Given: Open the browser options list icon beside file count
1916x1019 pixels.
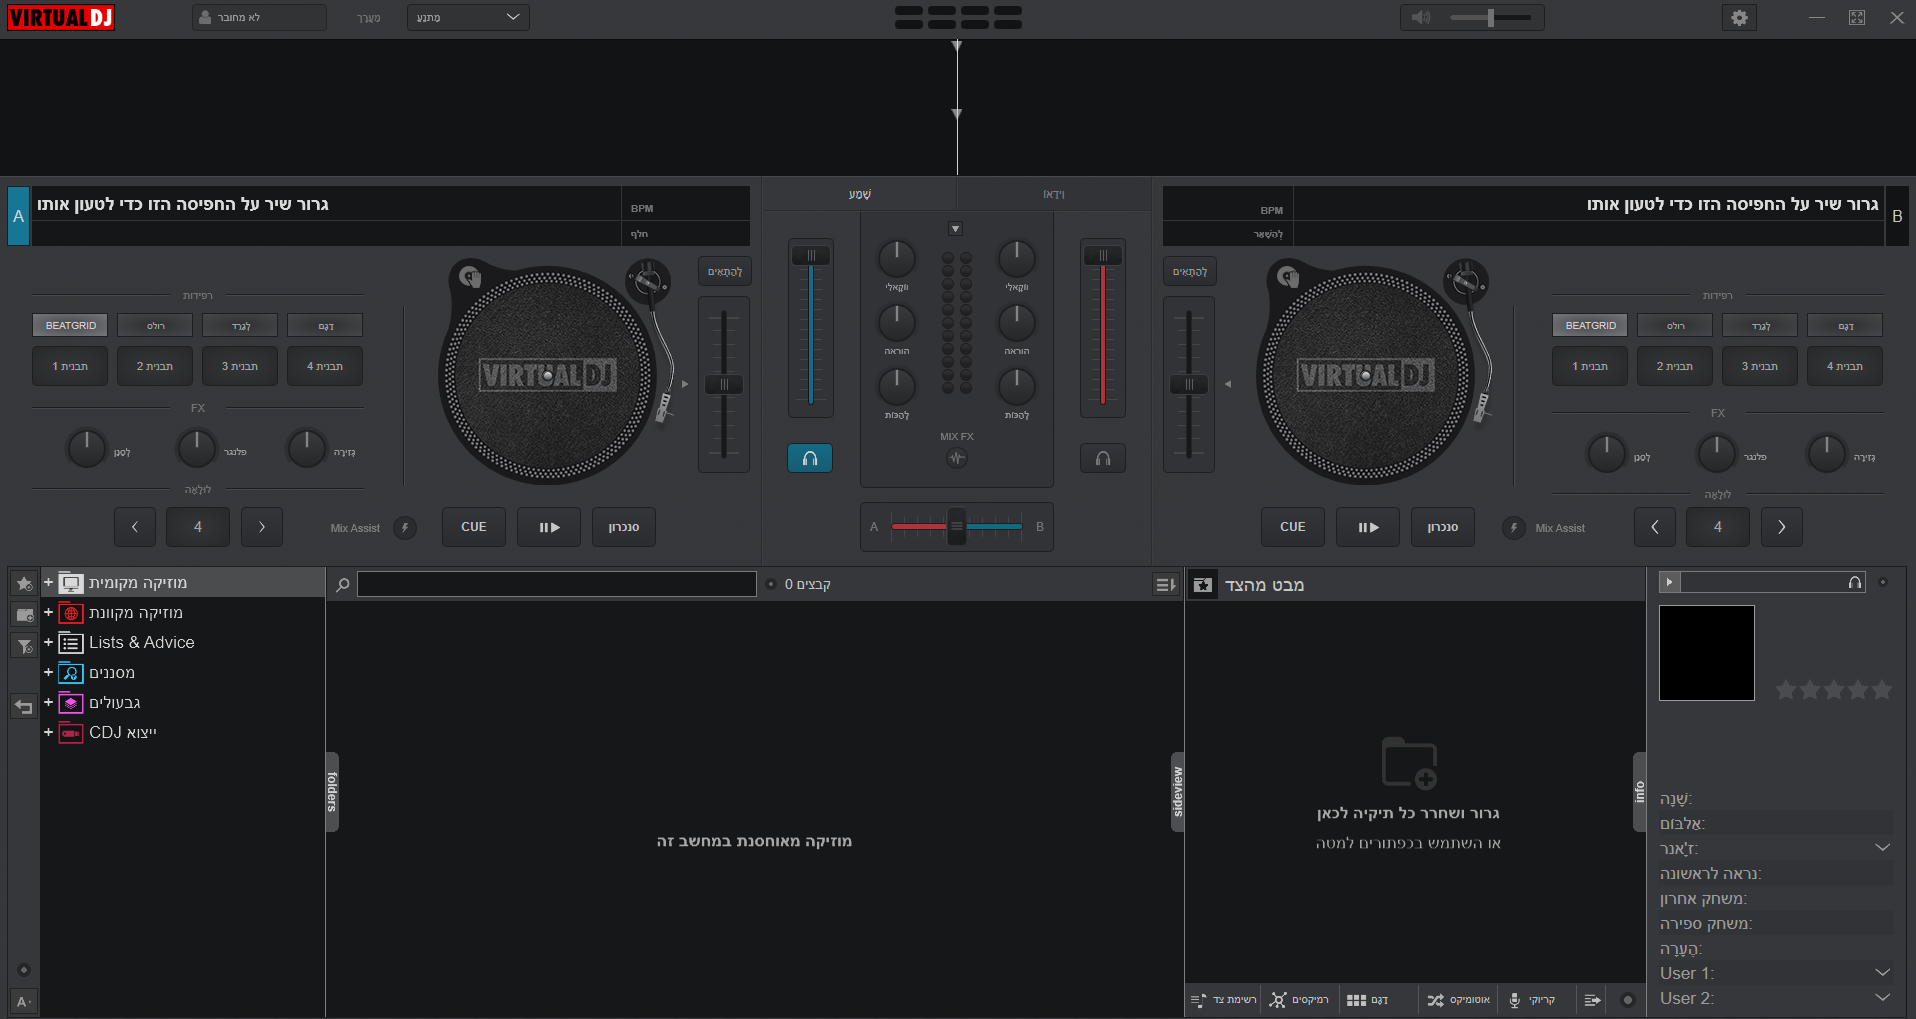Looking at the screenshot, I should (x=1166, y=584).
